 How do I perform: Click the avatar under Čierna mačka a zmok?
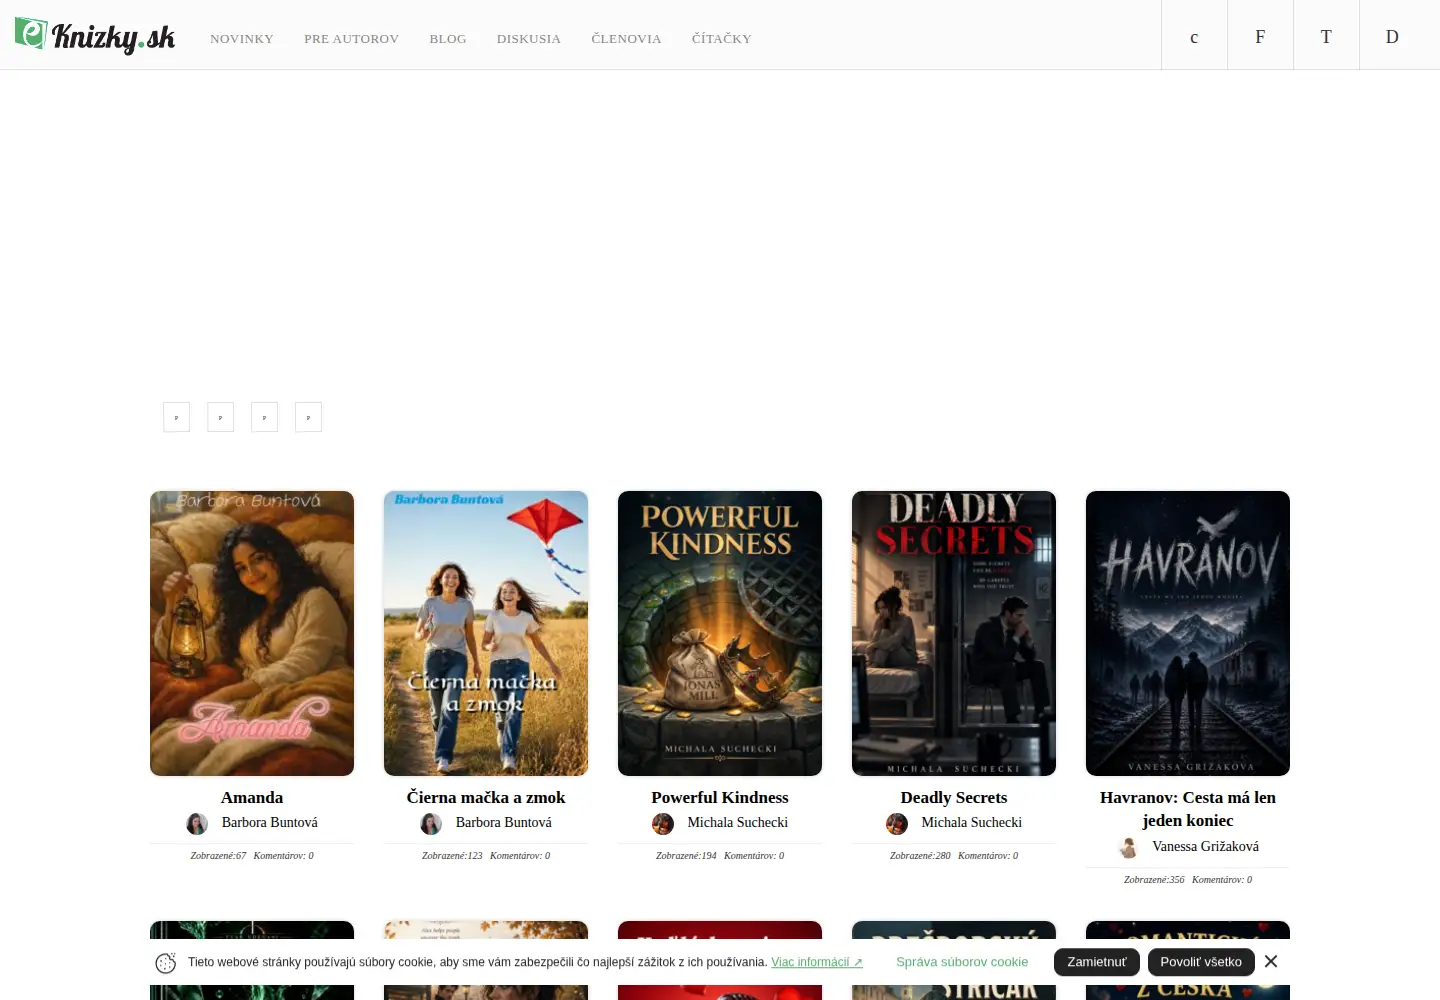431,824
